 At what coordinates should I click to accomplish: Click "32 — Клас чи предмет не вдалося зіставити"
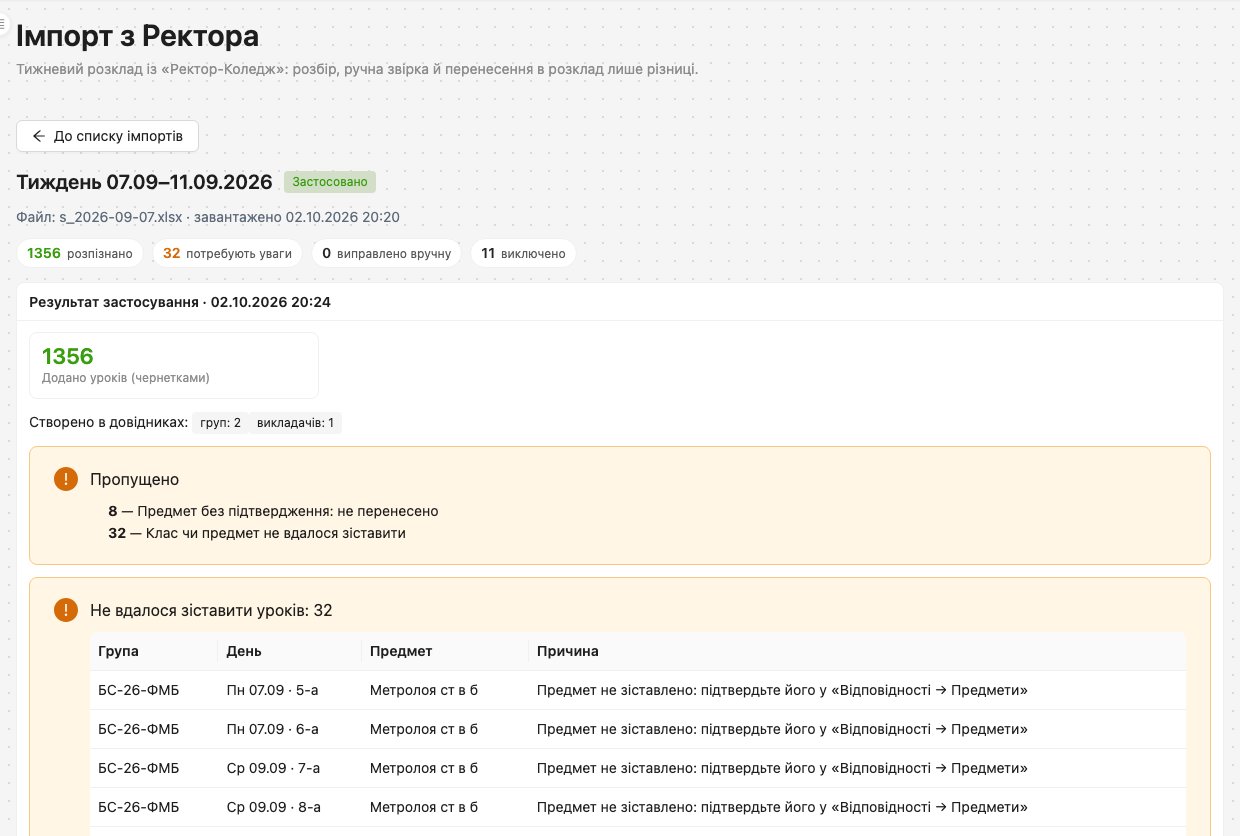click(x=257, y=533)
